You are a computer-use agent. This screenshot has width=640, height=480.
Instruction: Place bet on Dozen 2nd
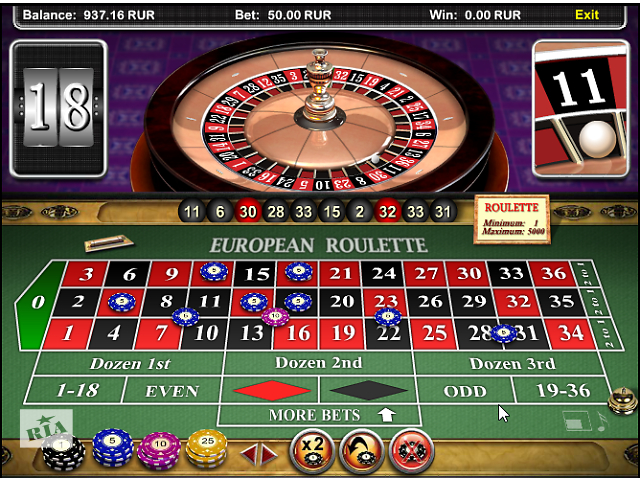pyautogui.click(x=319, y=363)
